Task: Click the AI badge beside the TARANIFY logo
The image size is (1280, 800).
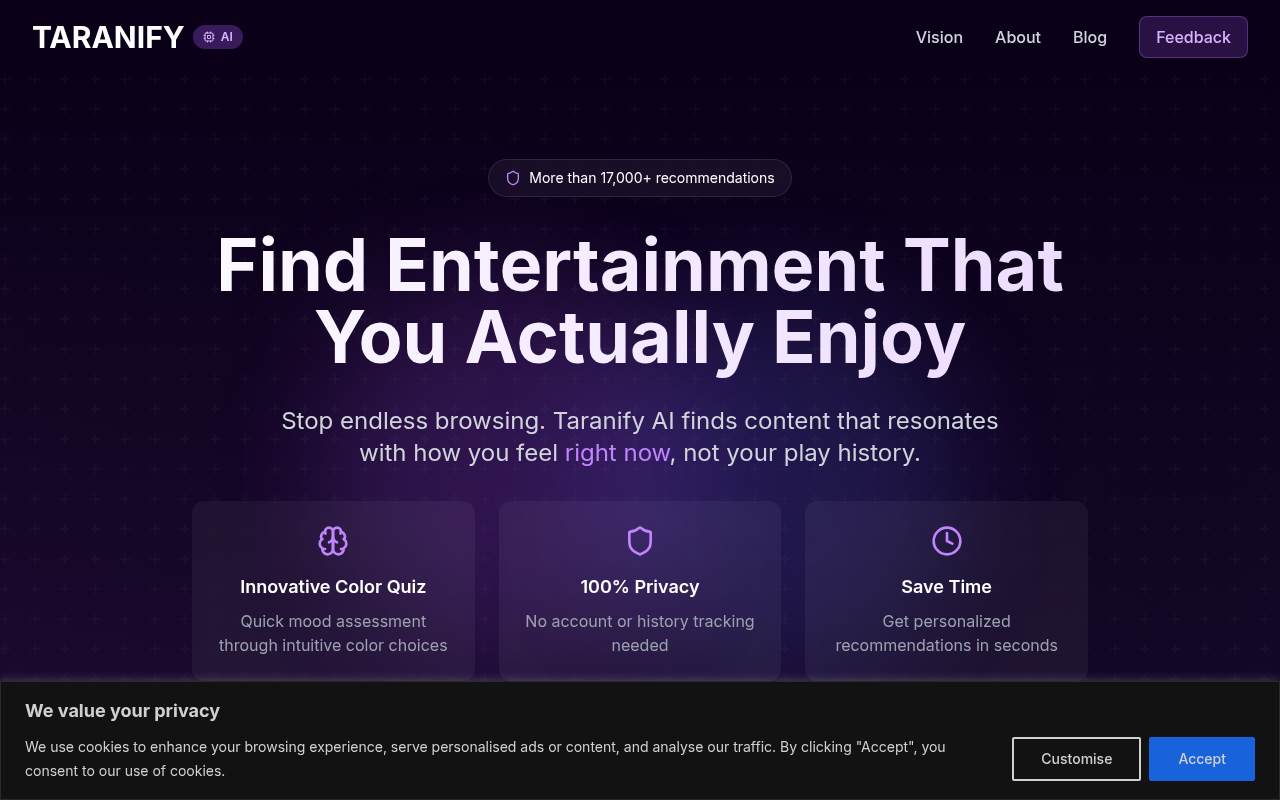Action: pyautogui.click(x=218, y=36)
